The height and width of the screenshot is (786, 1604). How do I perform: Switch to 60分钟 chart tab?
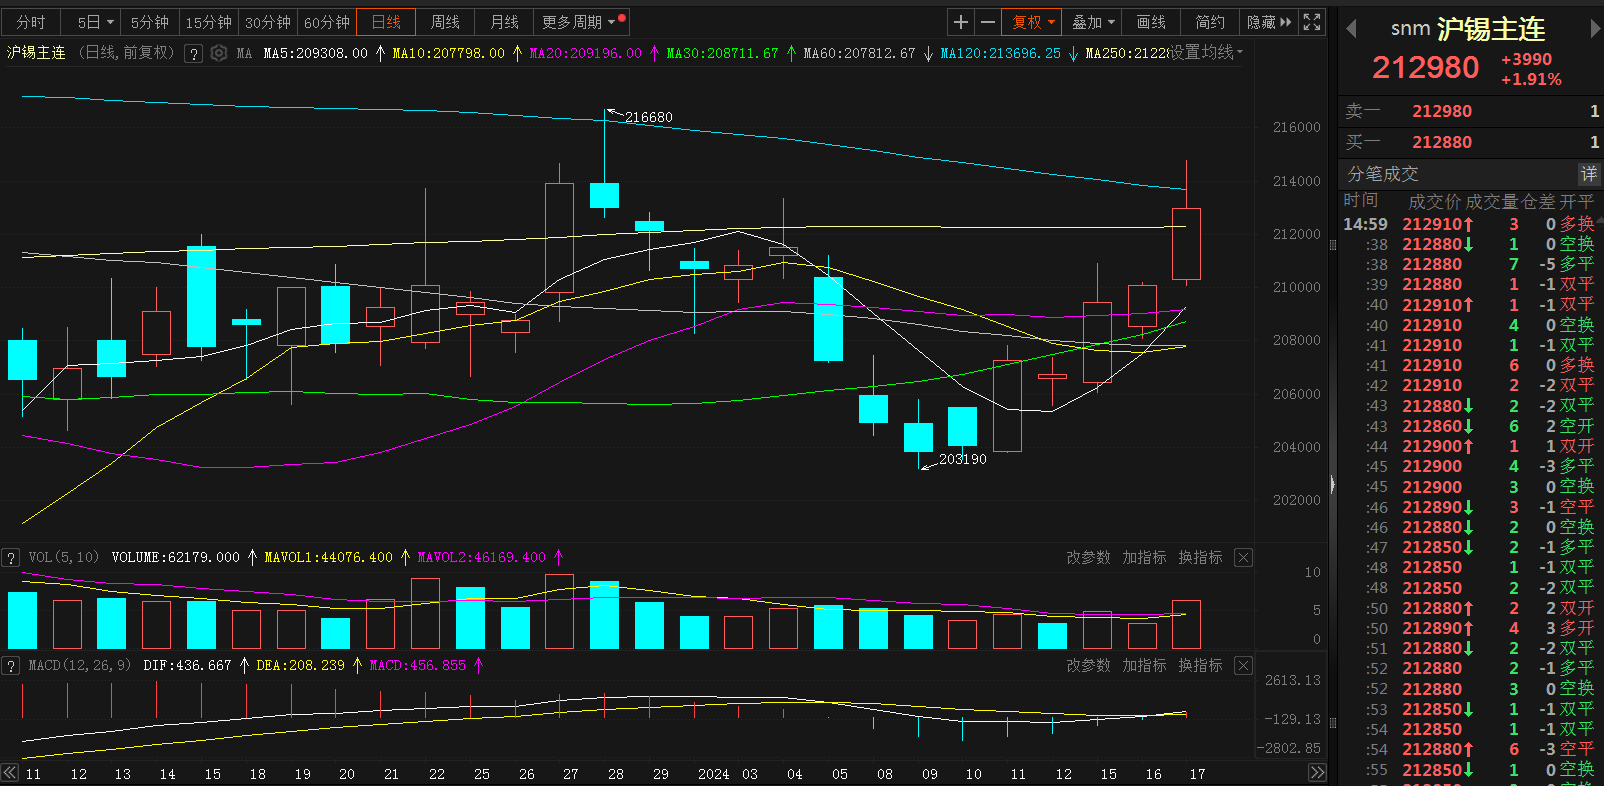pos(327,22)
